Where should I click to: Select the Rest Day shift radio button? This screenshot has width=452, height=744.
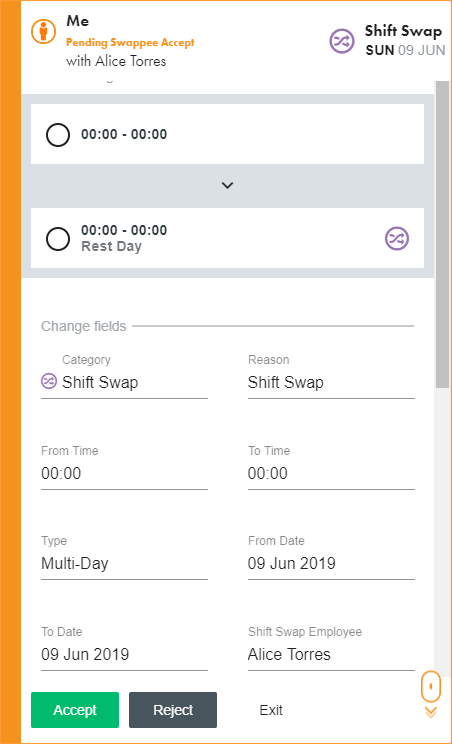pyautogui.click(x=58, y=239)
